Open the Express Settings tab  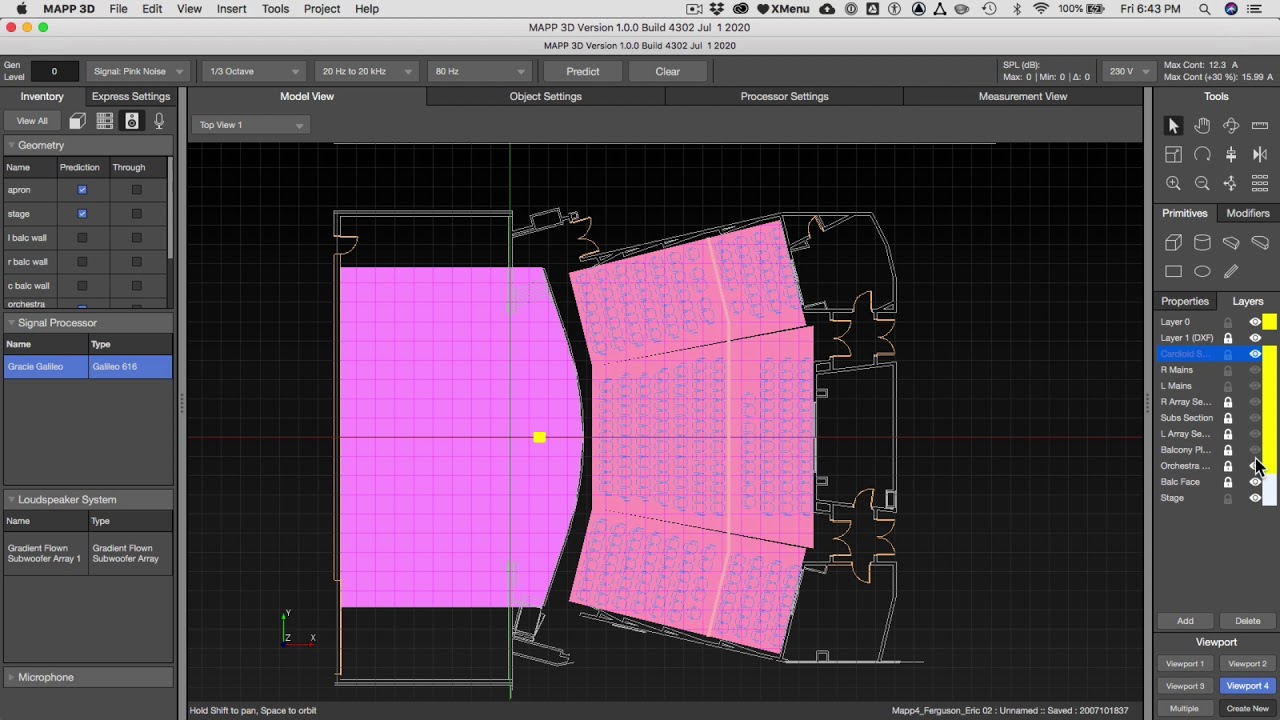[x=131, y=96]
